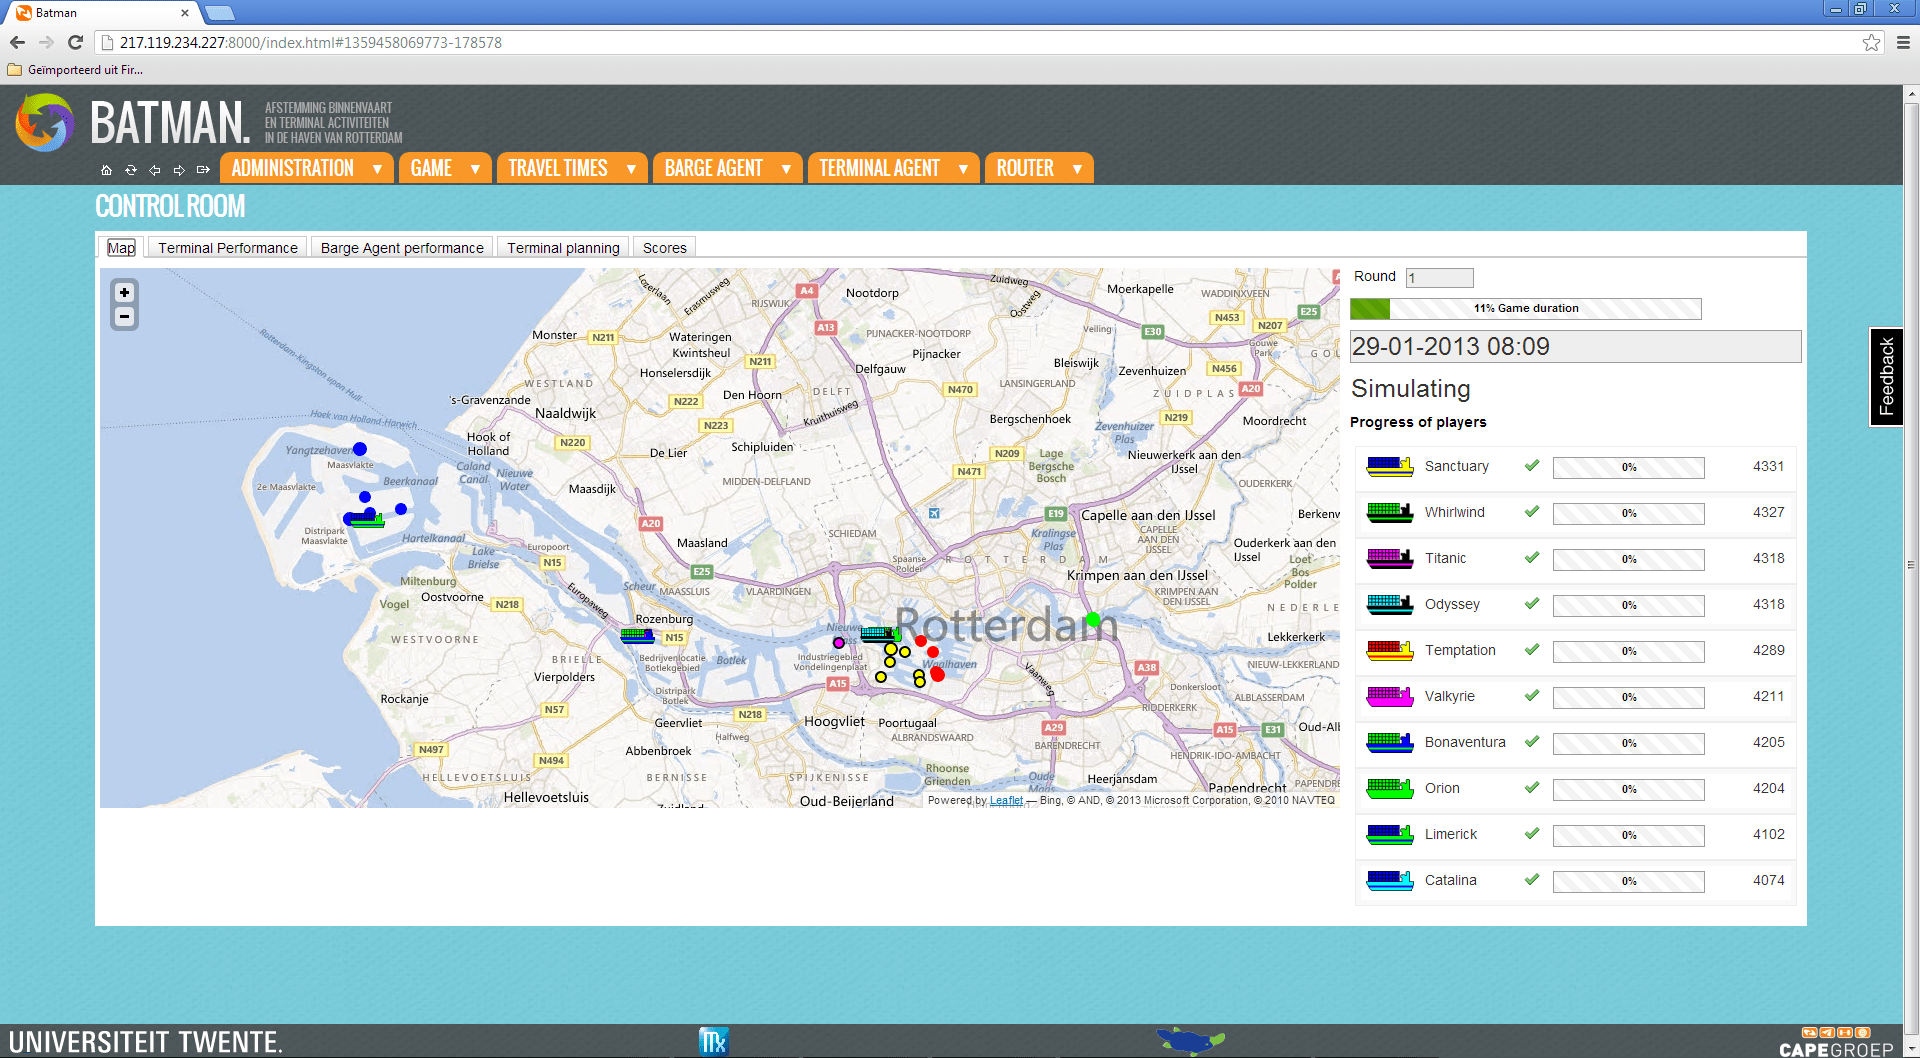Click the Universiteit Twente footer logo
1920x1058 pixels.
146,1041
